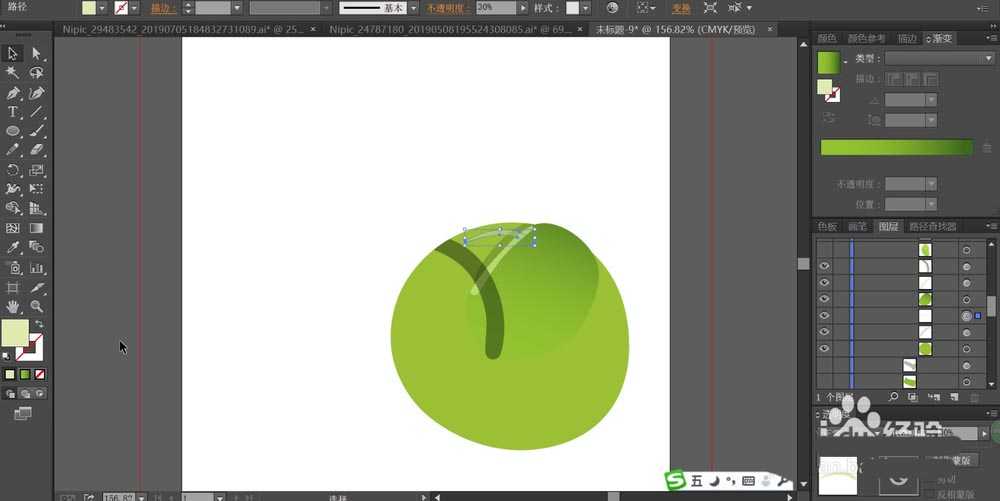
Task: Select the Direct Selection tool
Action: (x=37, y=53)
